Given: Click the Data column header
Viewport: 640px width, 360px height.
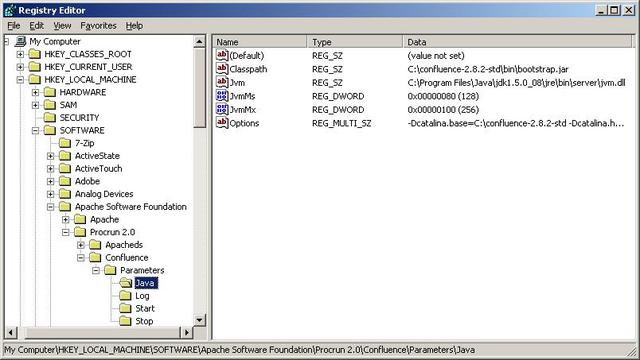Looking at the screenshot, I should pyautogui.click(x=517, y=42).
